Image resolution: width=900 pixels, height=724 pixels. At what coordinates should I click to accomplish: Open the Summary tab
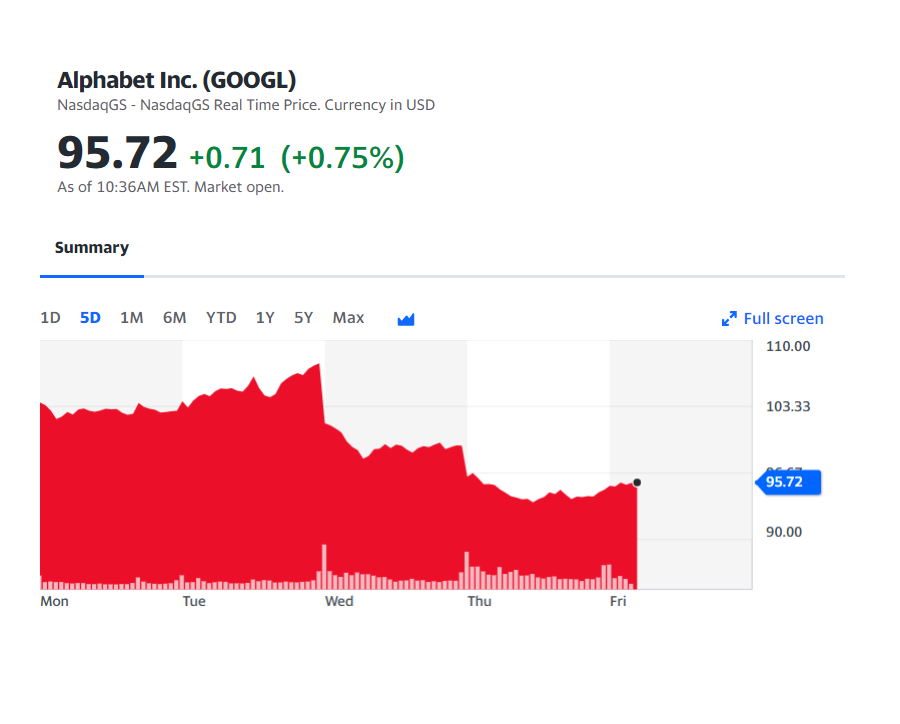(x=92, y=247)
